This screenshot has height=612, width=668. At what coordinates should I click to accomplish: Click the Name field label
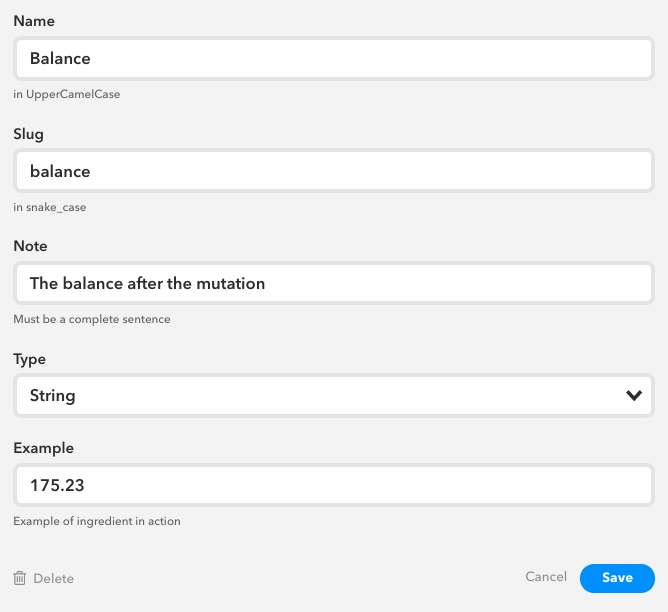[x=33, y=20]
